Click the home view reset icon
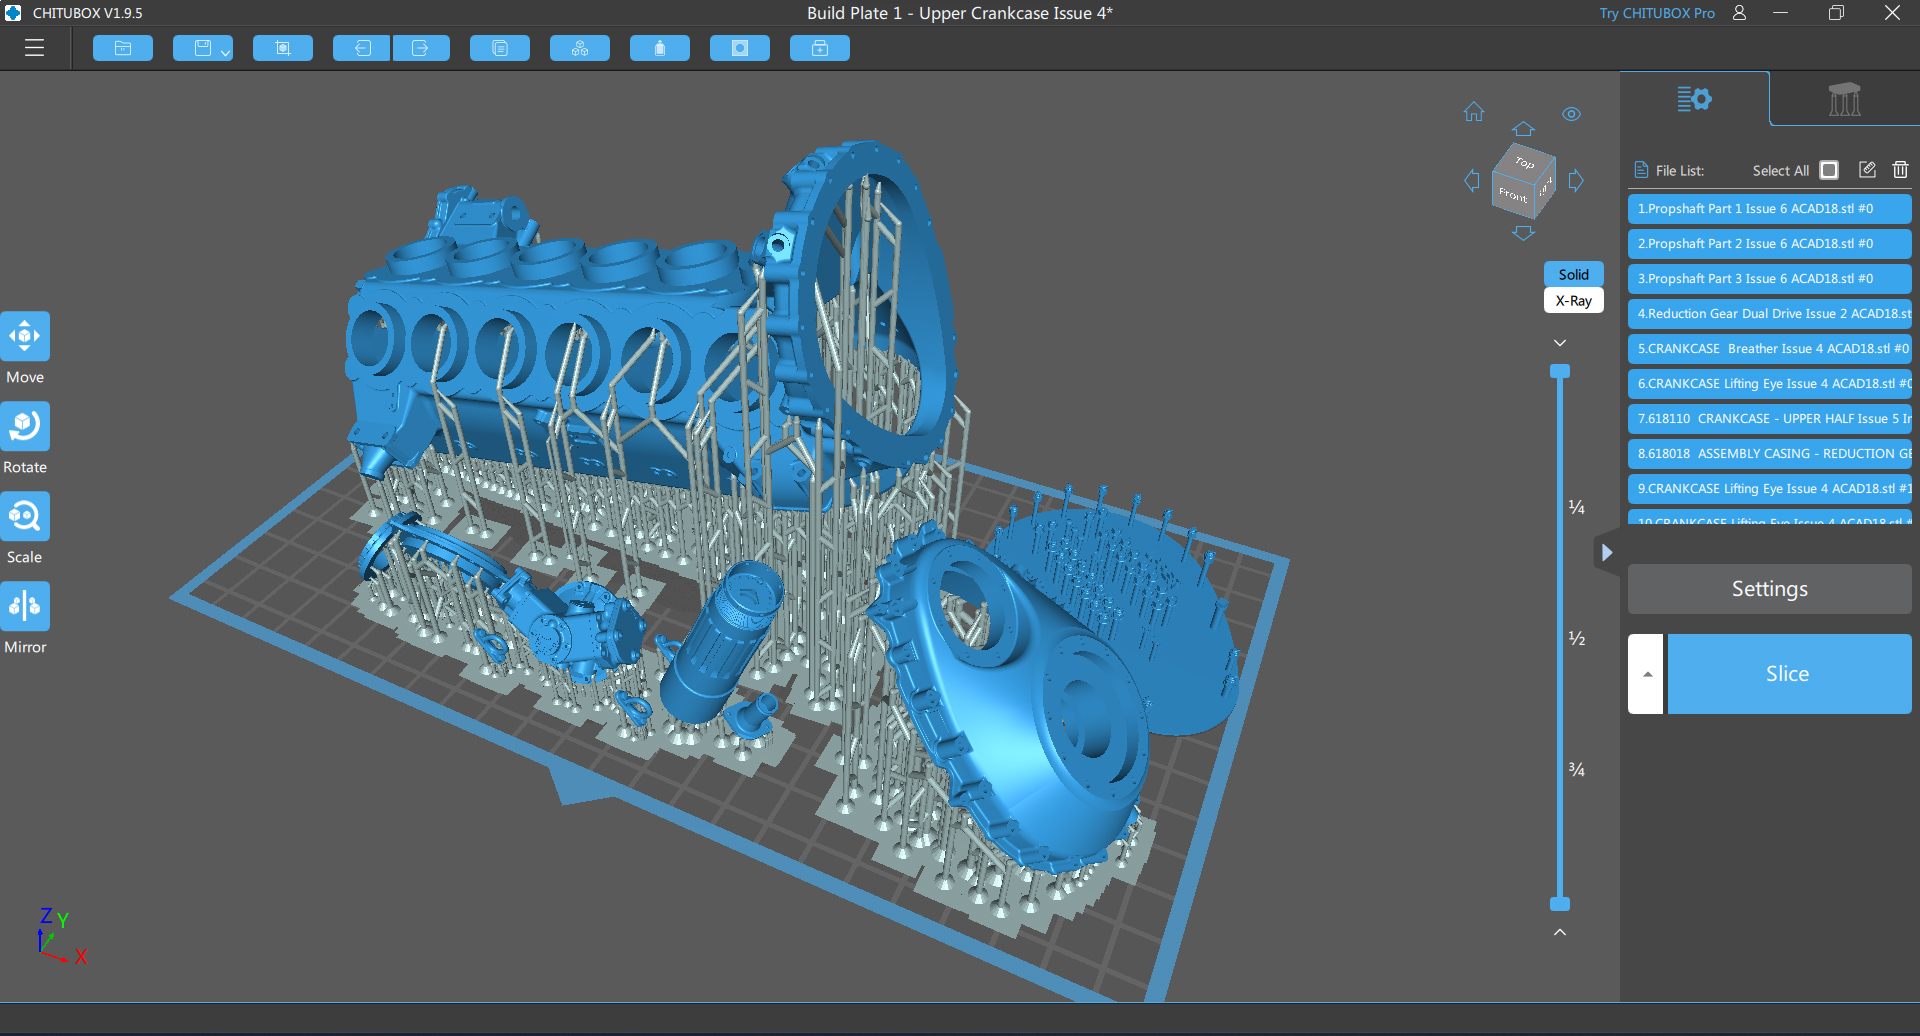This screenshot has width=1920, height=1036. [x=1474, y=112]
